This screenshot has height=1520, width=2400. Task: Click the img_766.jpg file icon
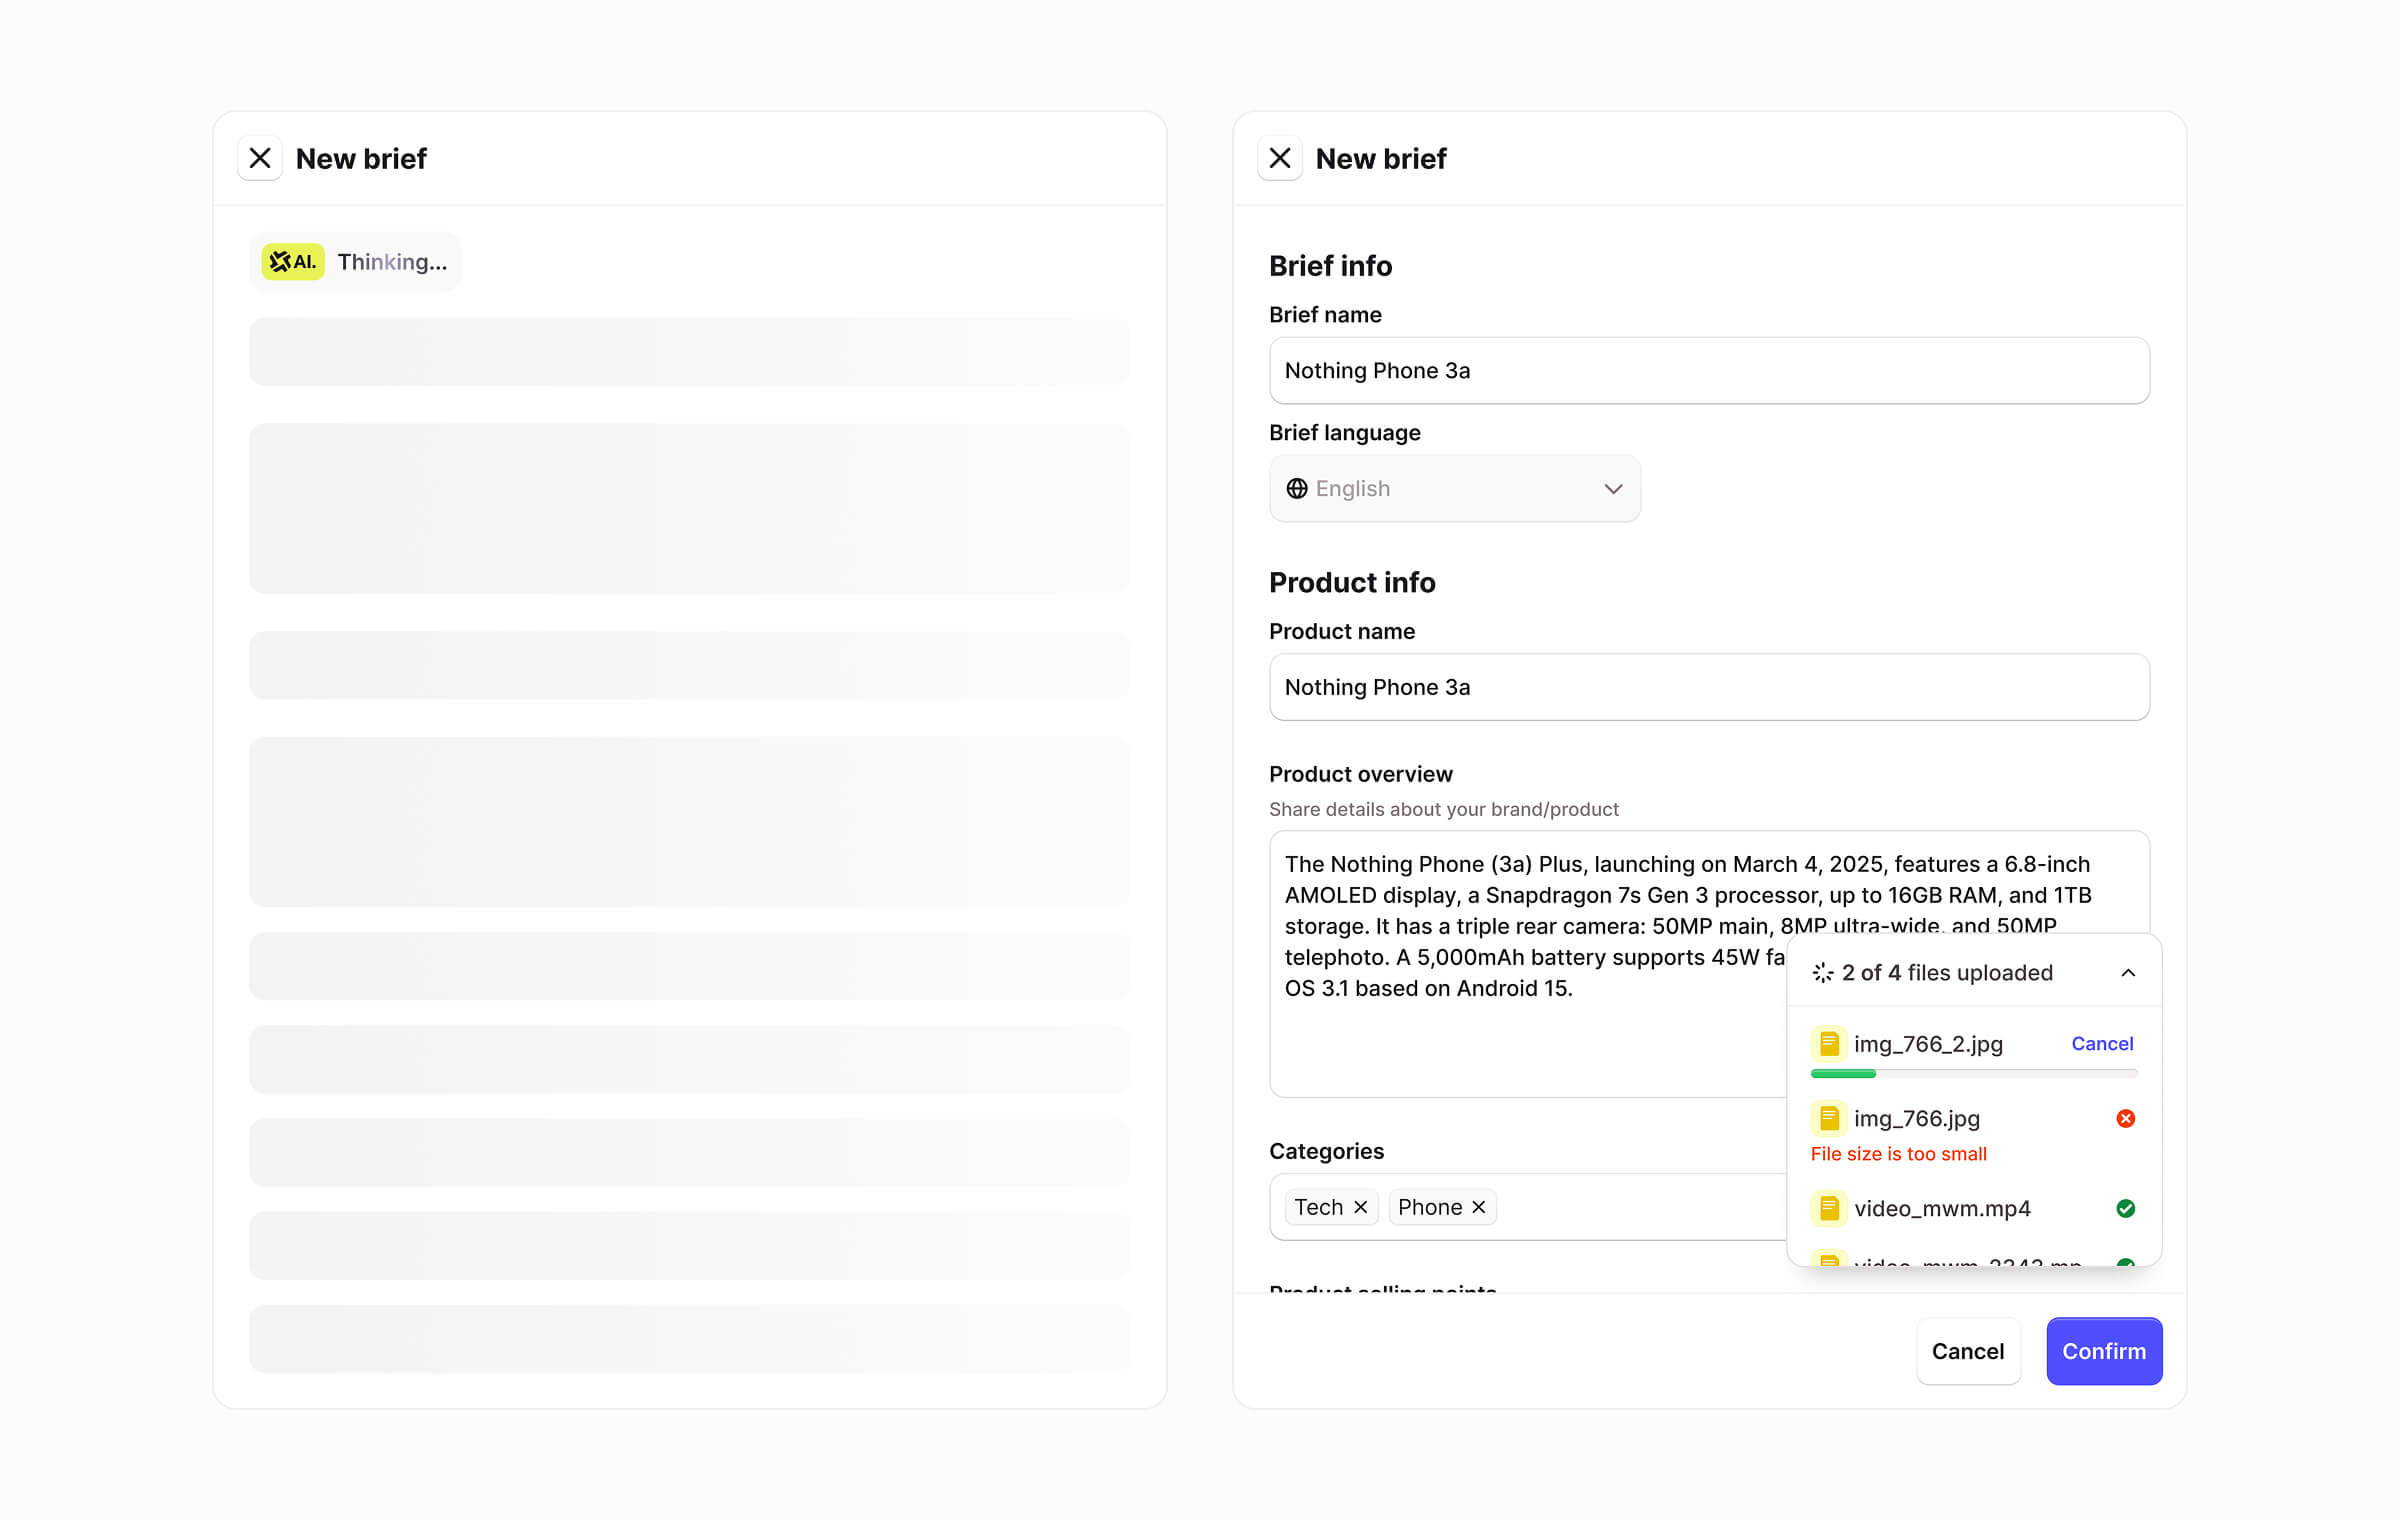coord(1829,1118)
